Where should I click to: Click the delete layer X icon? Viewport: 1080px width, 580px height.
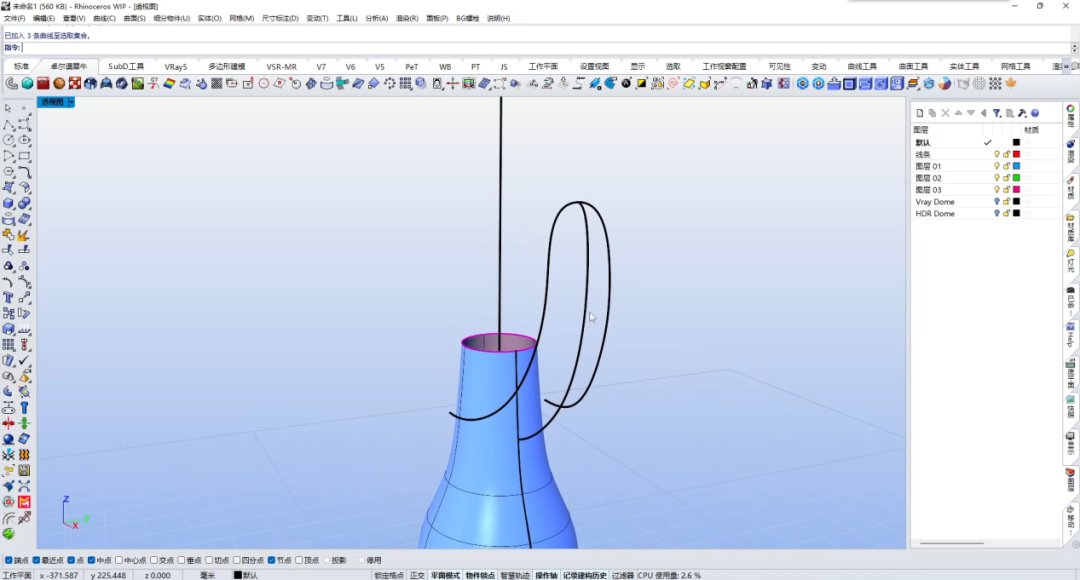(x=945, y=113)
